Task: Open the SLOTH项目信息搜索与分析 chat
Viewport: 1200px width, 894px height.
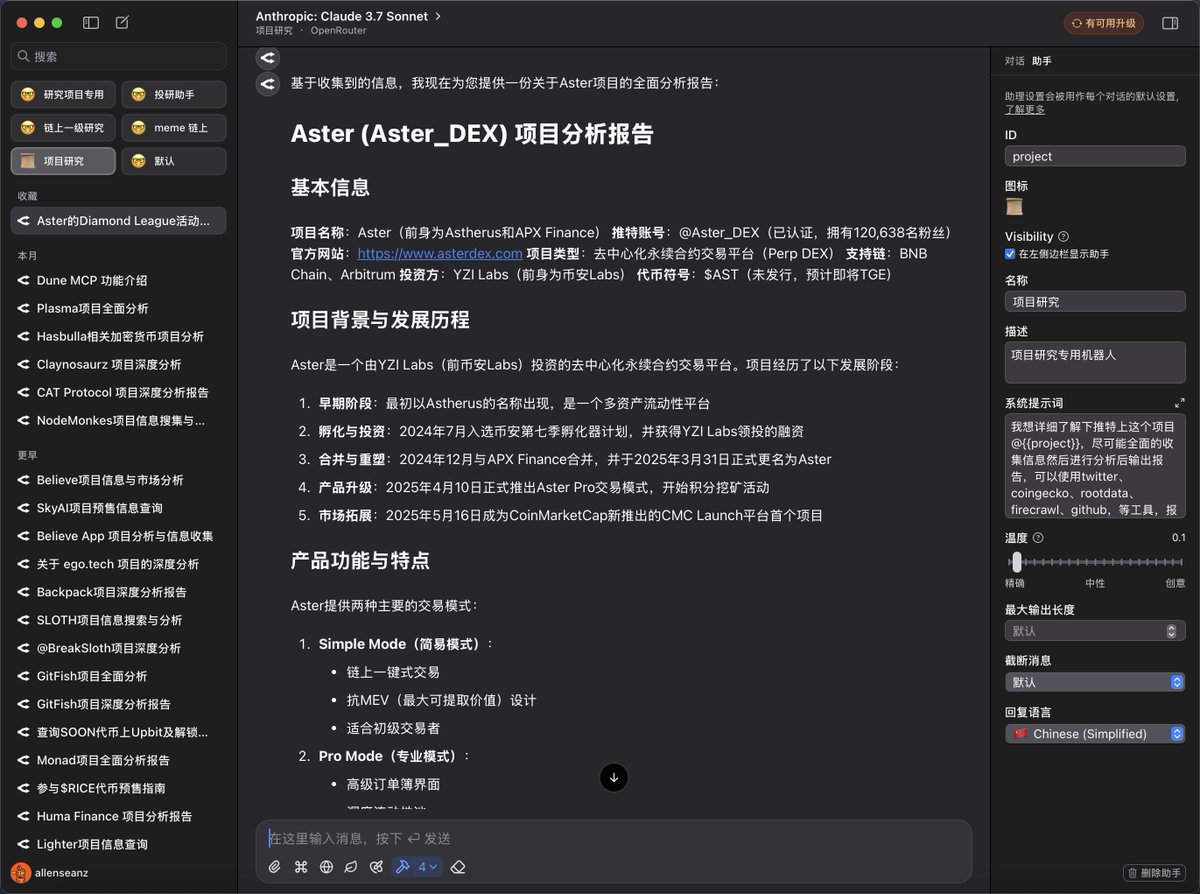Action: [119, 620]
